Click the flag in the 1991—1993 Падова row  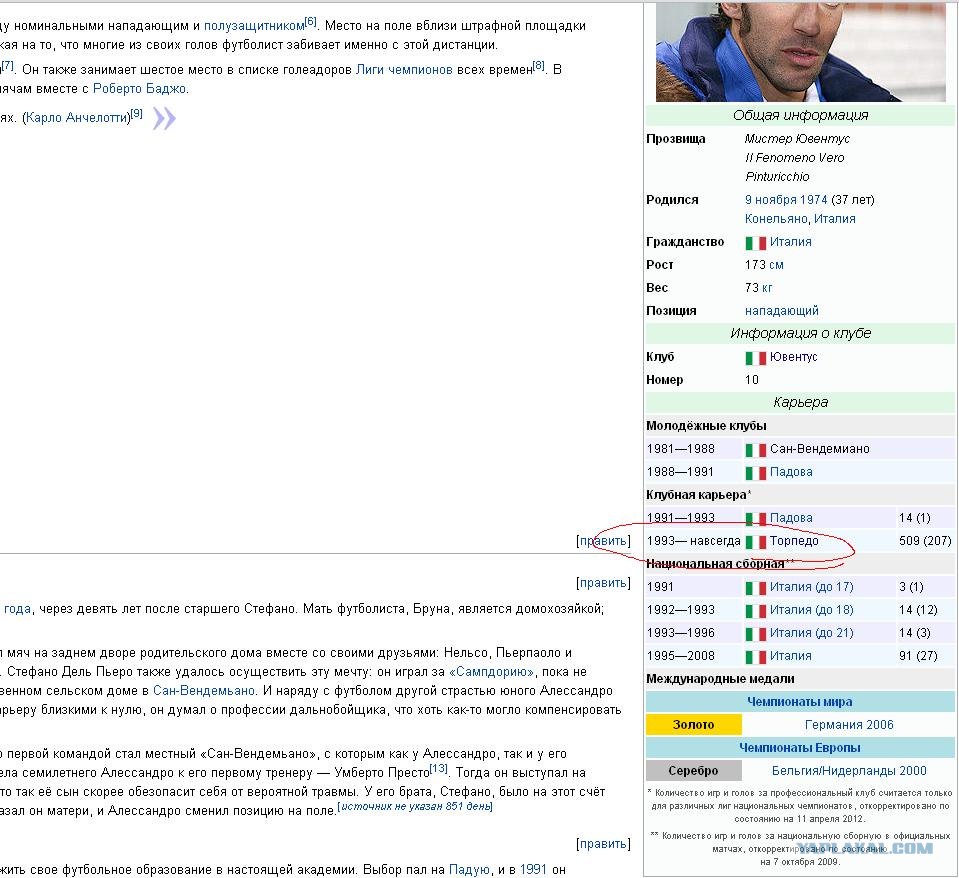[755, 518]
